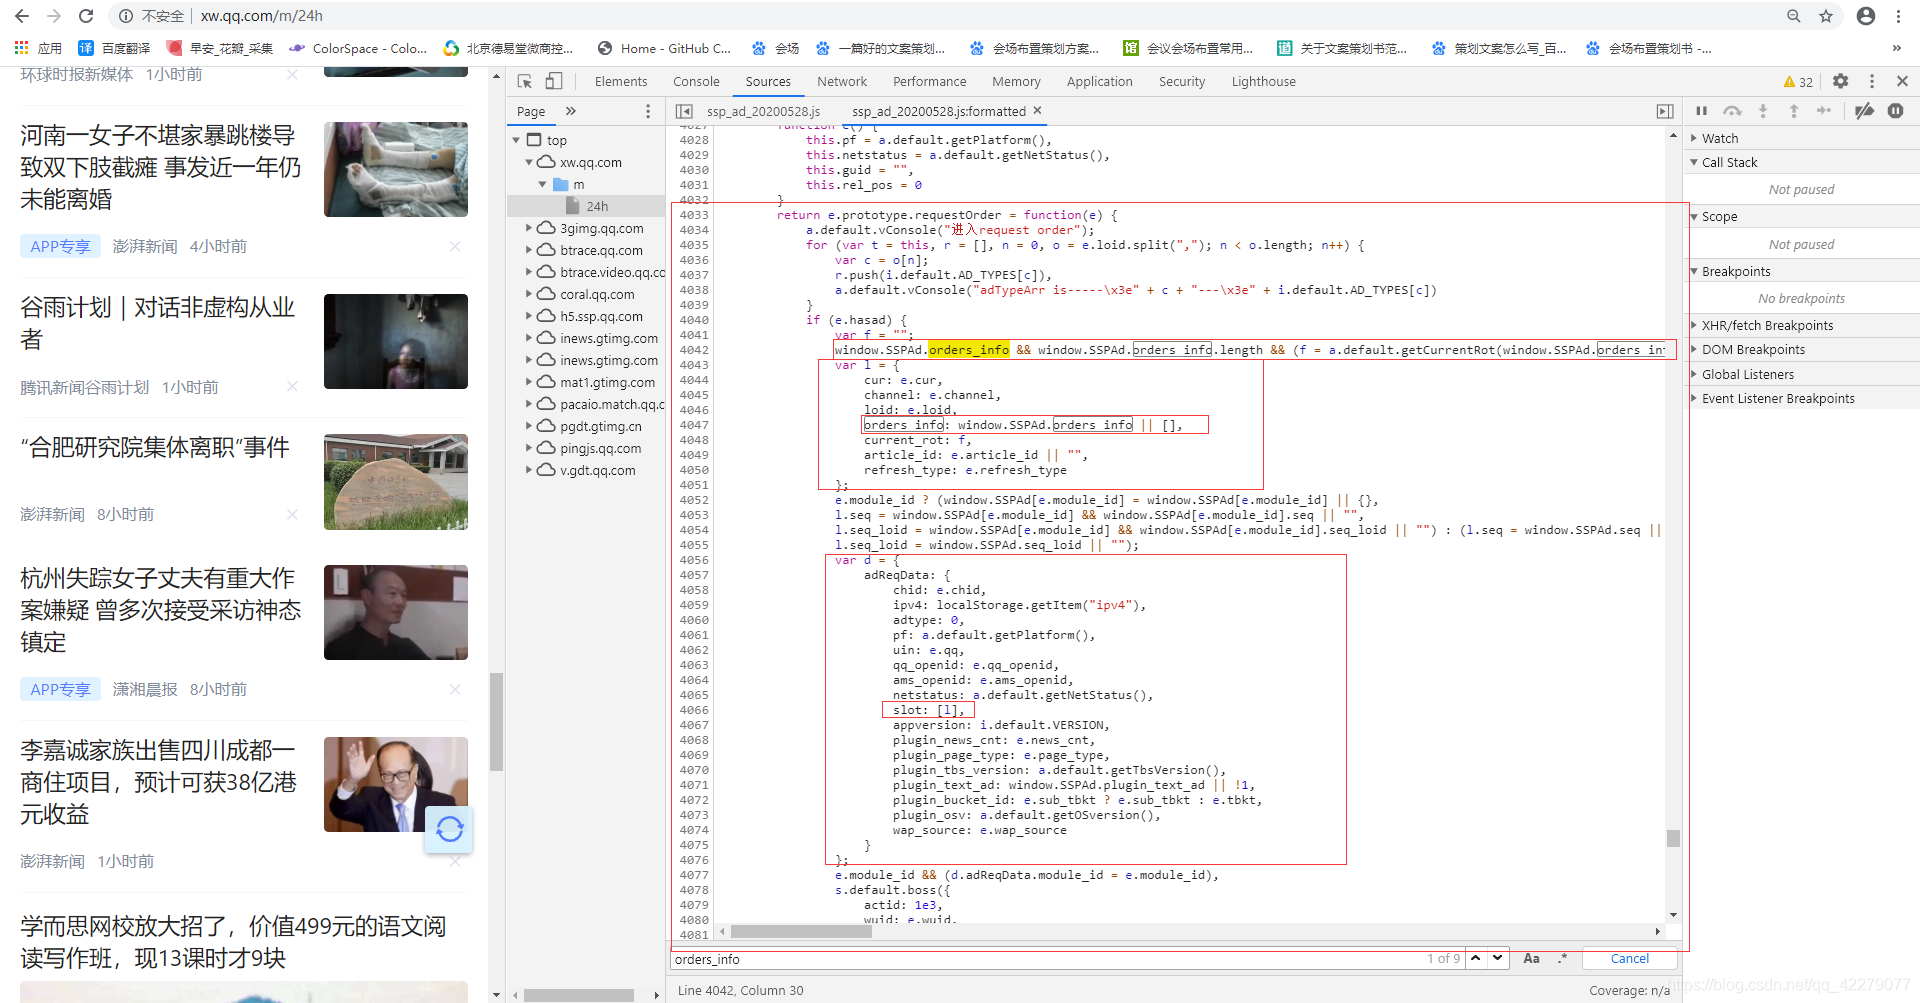Open the Lighthouse tab
The height and width of the screenshot is (1003, 1920).
click(x=1264, y=82)
